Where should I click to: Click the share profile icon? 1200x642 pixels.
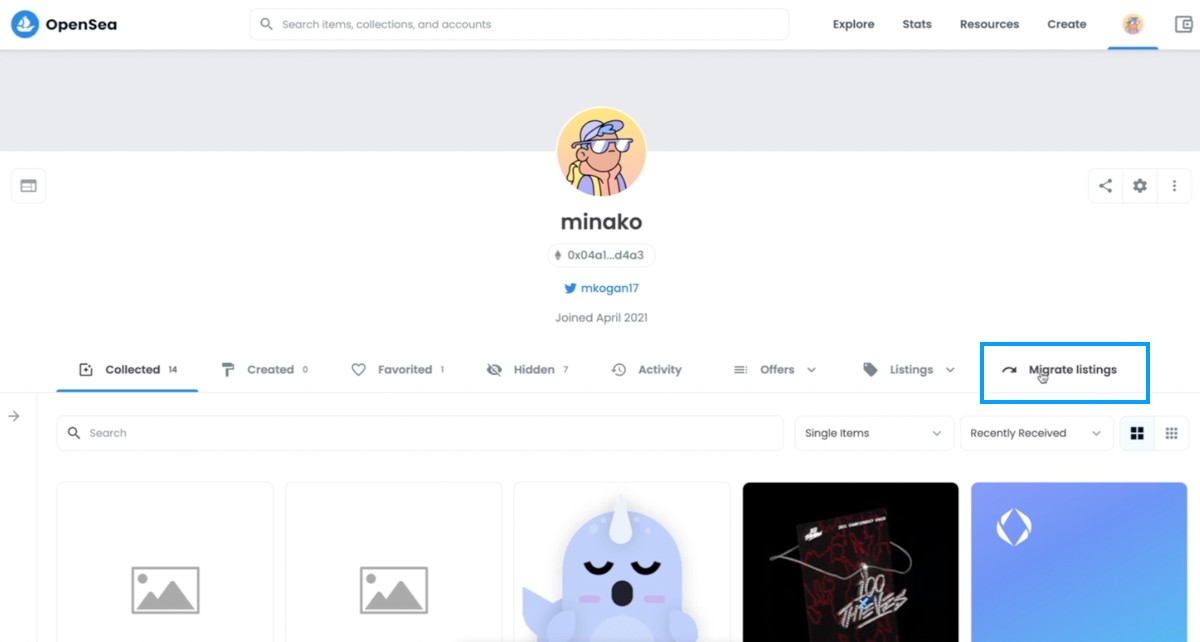point(1105,186)
